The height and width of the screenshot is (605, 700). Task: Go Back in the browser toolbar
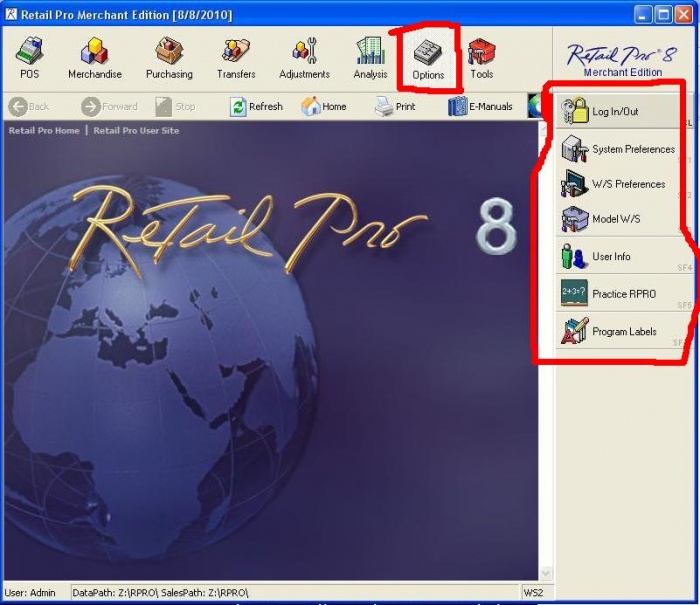pyautogui.click(x=29, y=107)
